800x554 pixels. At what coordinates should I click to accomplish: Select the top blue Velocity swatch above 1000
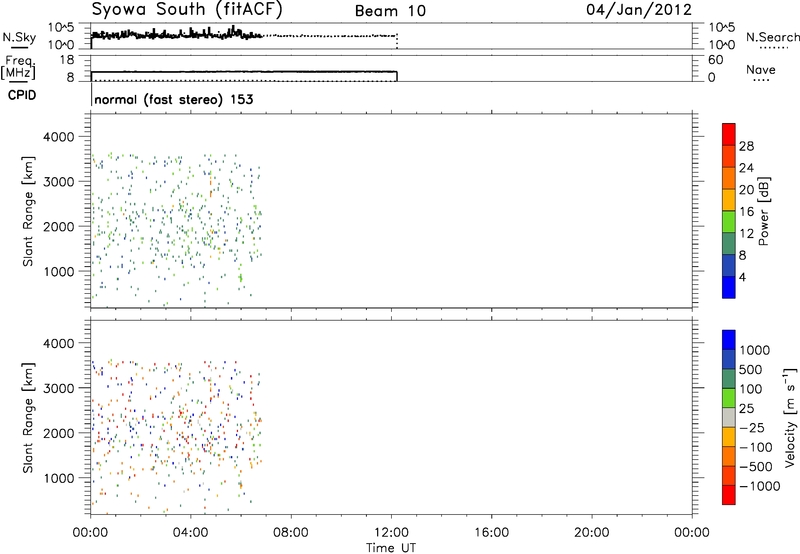pos(729,340)
